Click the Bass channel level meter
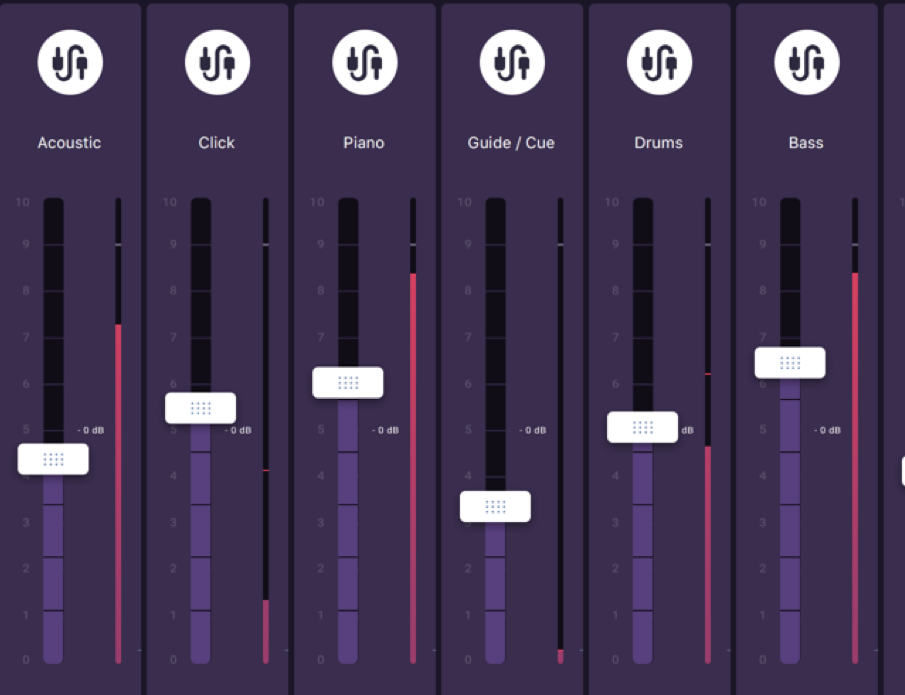The height and width of the screenshot is (695, 905). (x=855, y=431)
